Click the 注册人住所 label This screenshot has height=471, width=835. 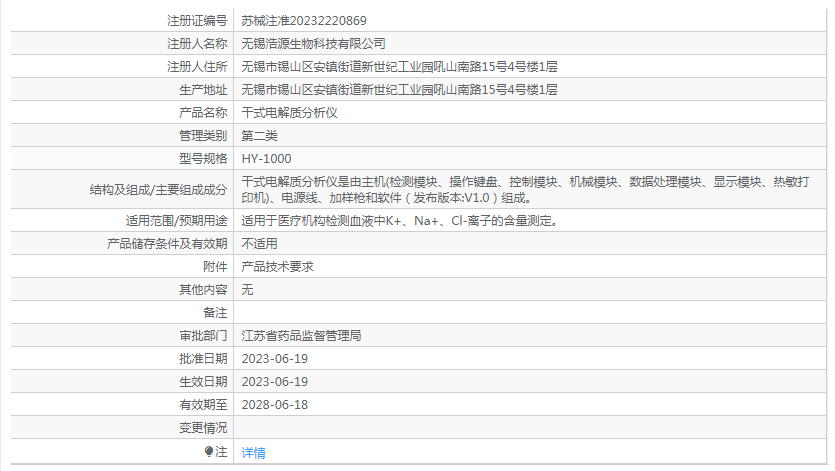[x=197, y=67]
